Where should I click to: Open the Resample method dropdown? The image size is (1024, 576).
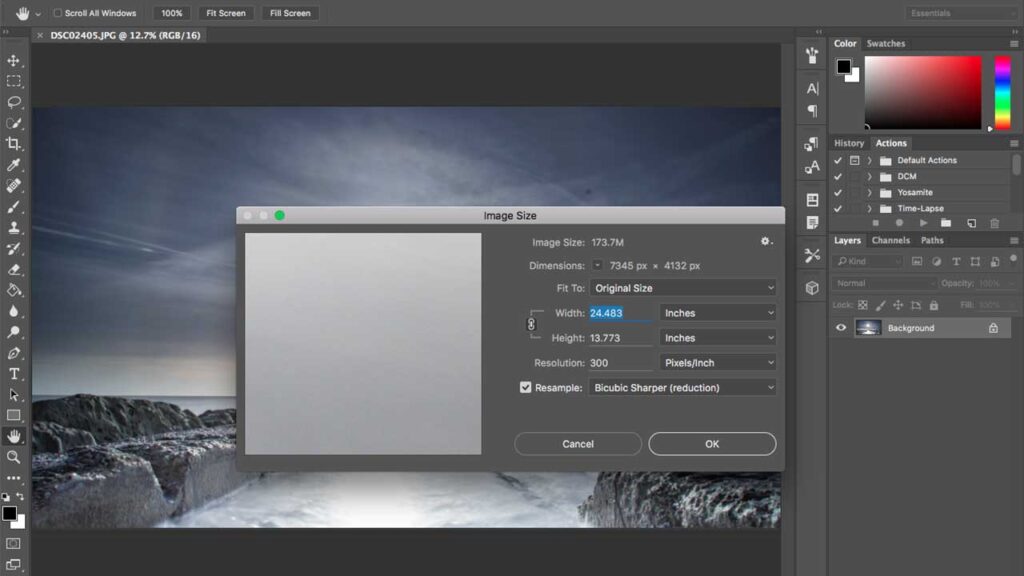coord(683,387)
